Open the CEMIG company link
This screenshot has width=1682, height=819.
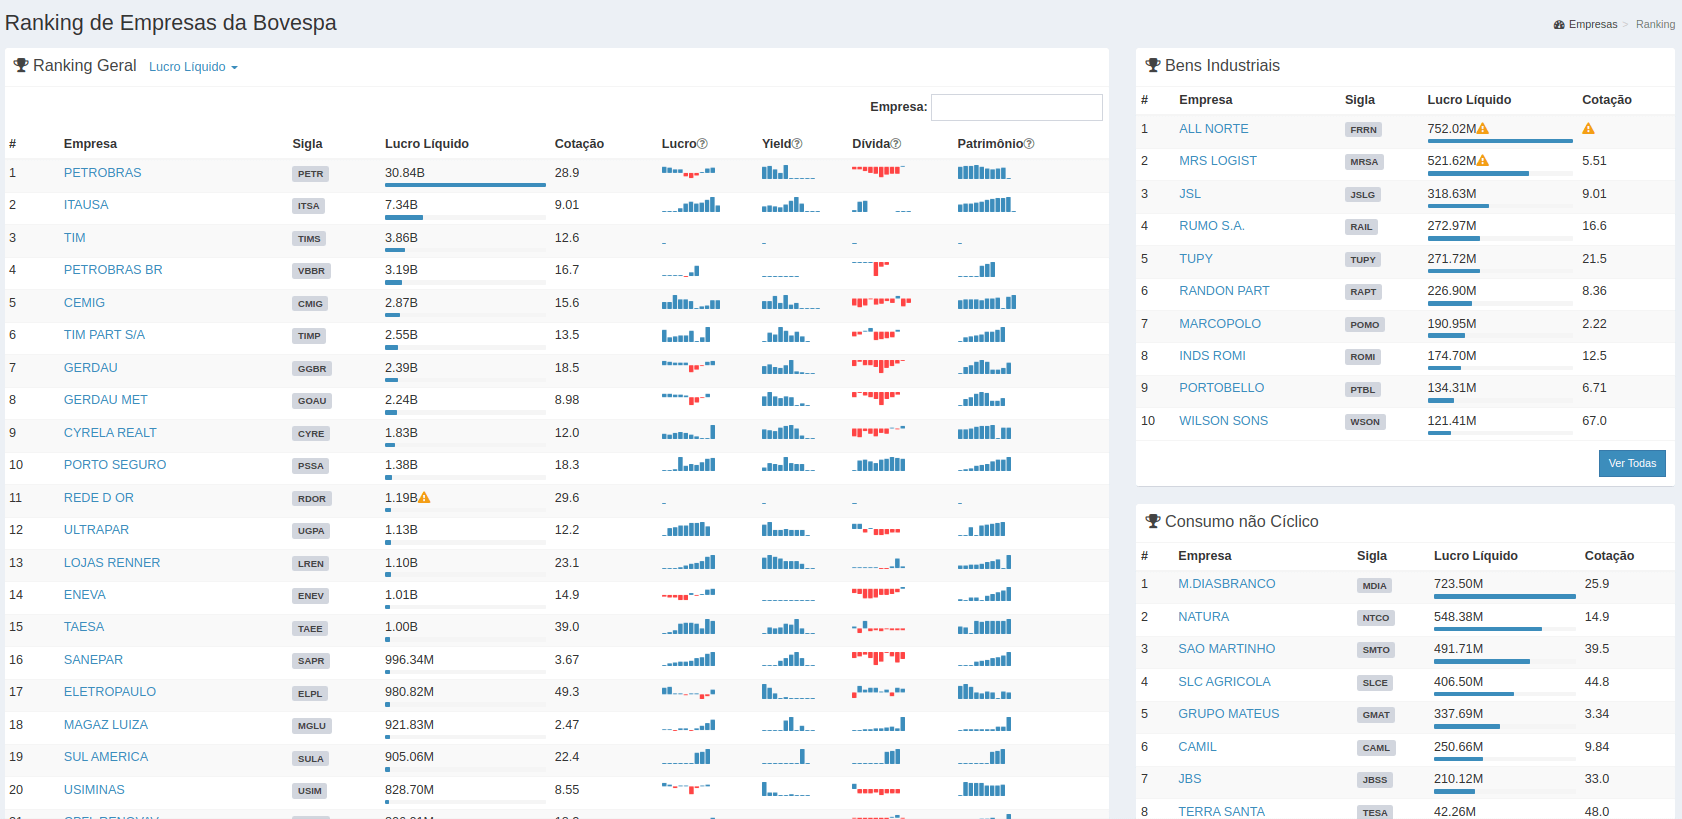[84, 303]
